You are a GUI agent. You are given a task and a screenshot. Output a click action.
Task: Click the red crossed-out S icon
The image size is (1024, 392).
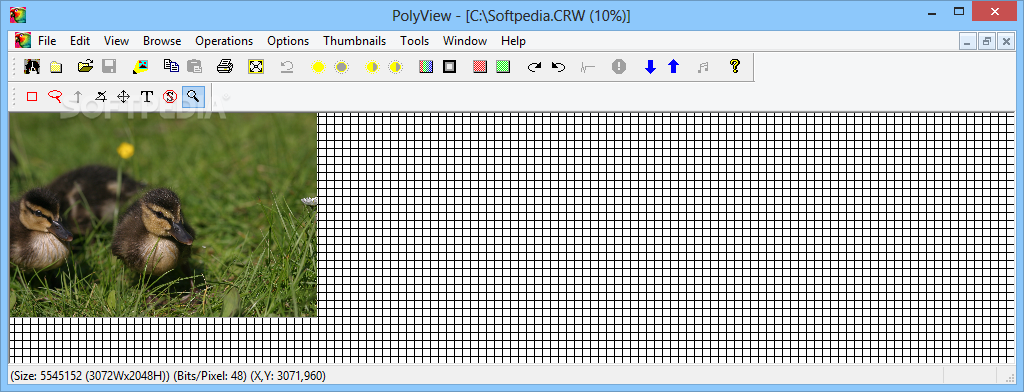(170, 97)
